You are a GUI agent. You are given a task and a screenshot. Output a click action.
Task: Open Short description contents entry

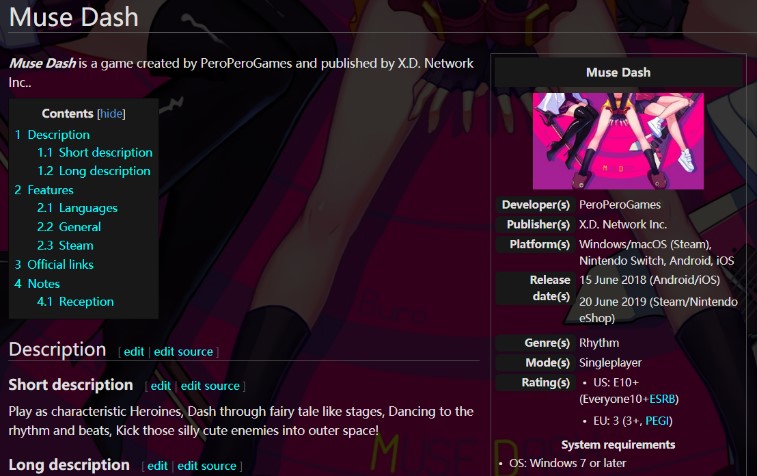[x=105, y=153]
